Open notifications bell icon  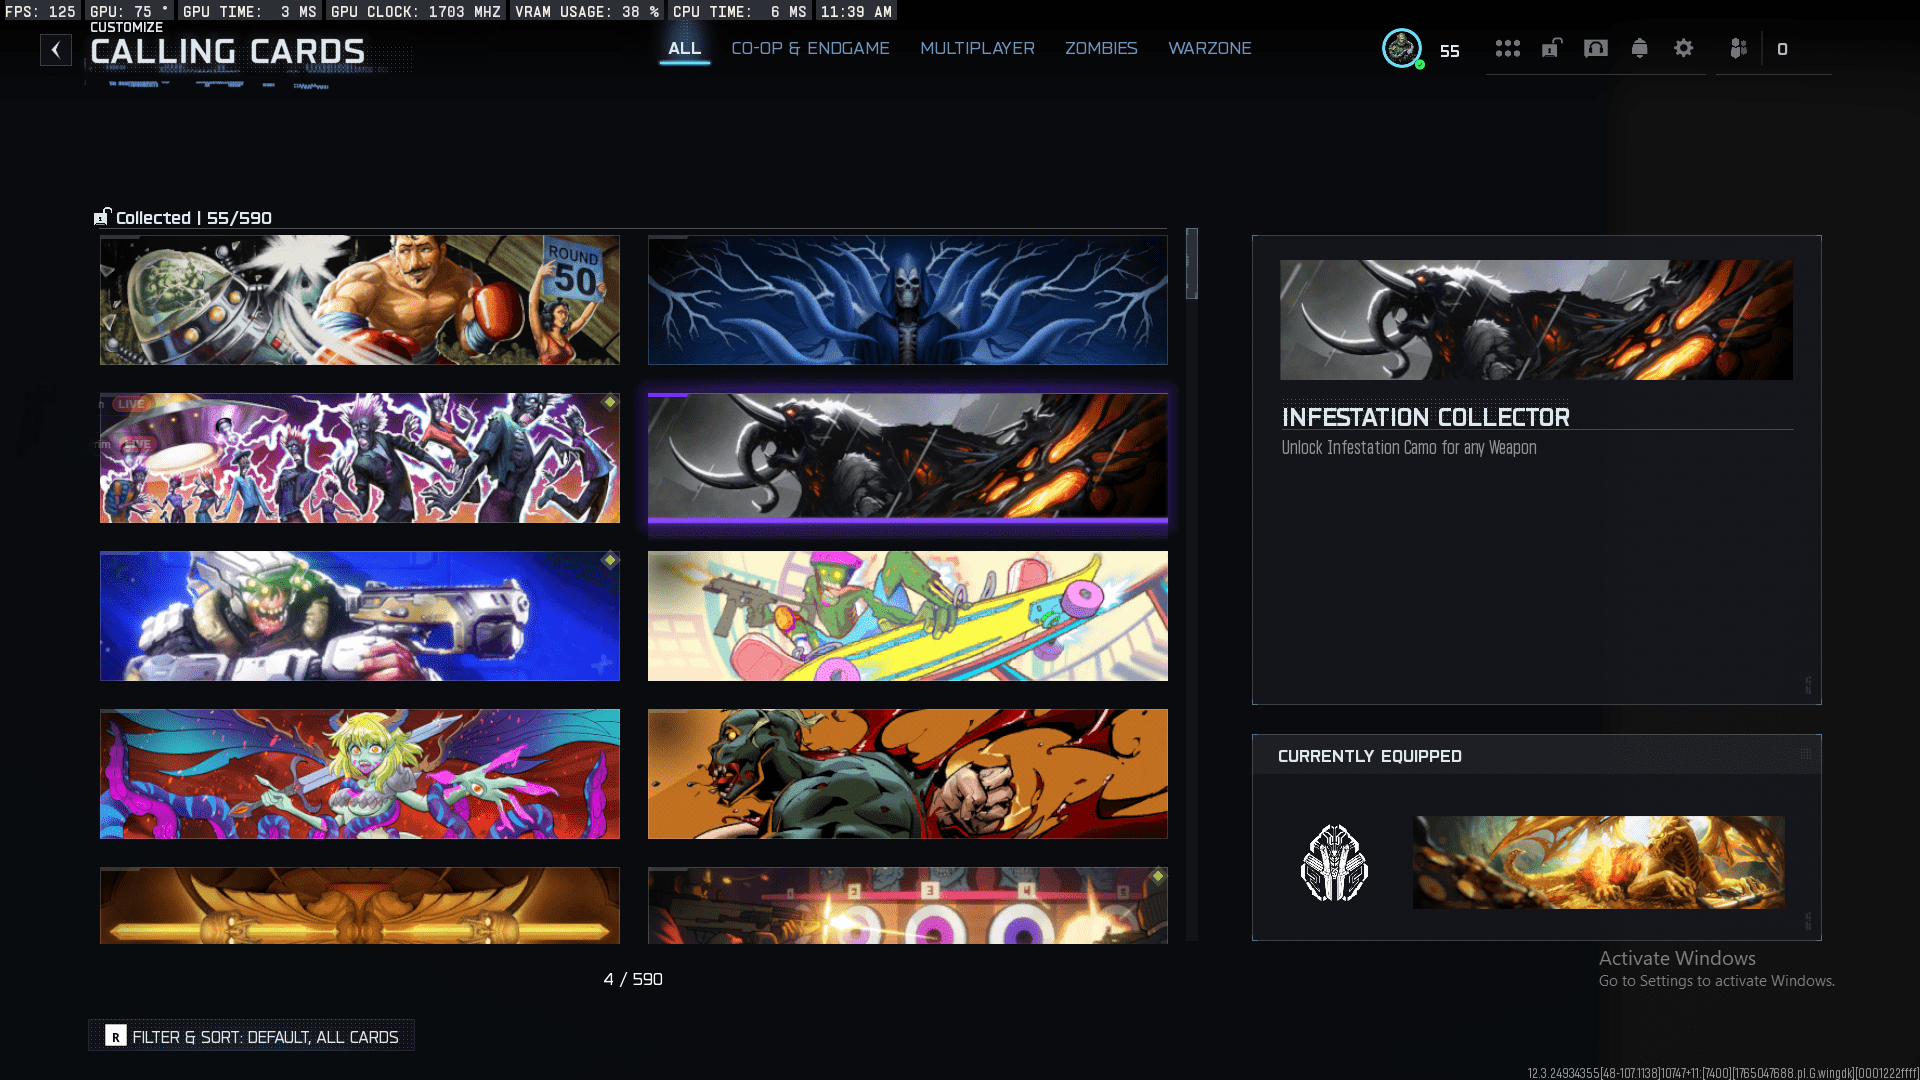(x=1639, y=48)
